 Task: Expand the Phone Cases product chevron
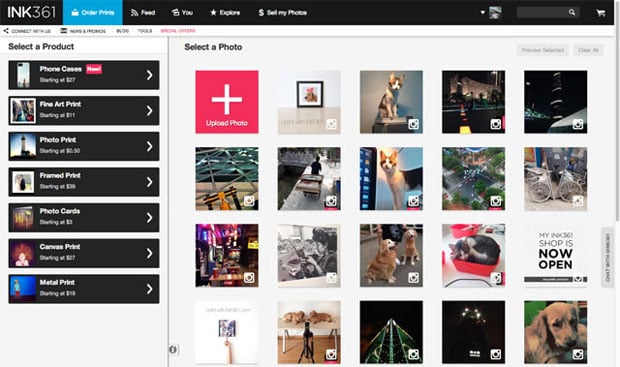(x=149, y=75)
